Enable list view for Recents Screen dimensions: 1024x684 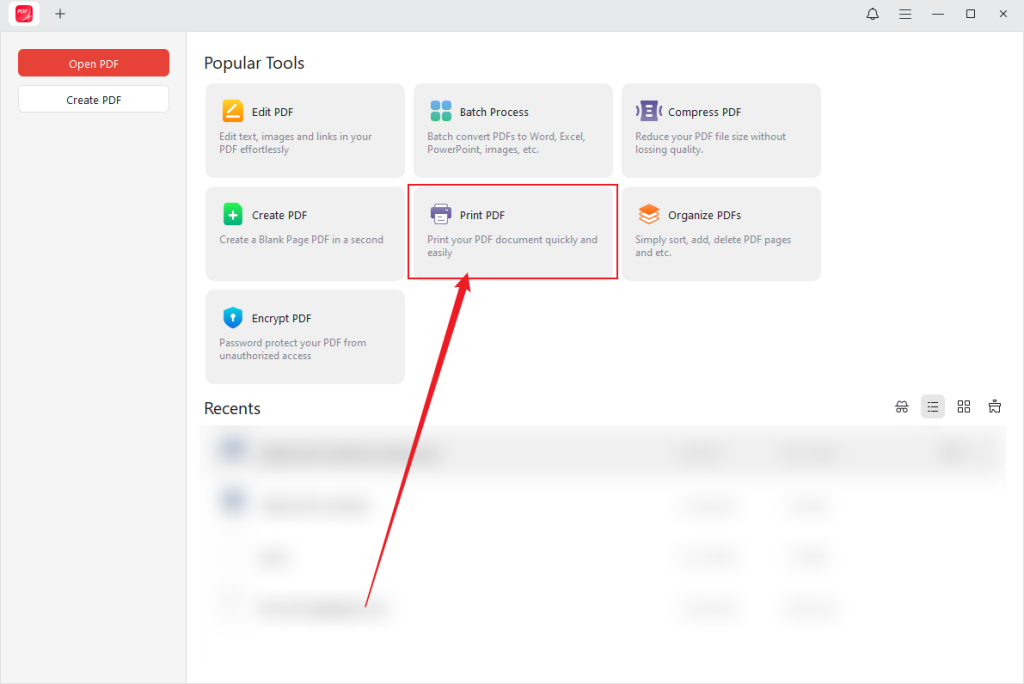click(932, 406)
